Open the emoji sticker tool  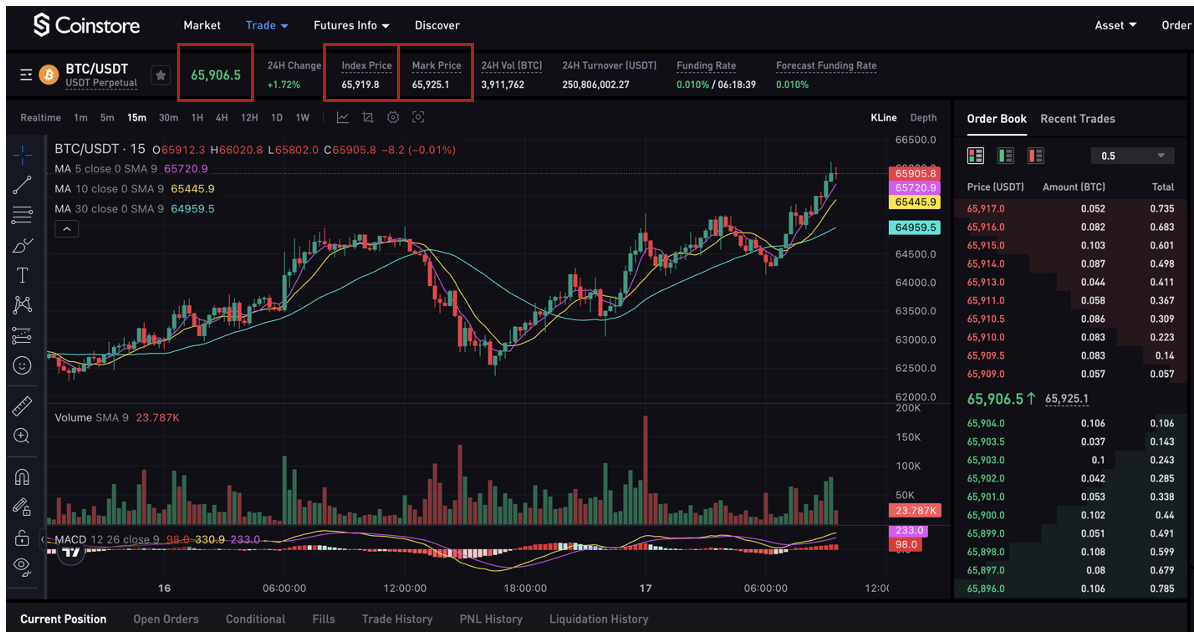[22, 366]
